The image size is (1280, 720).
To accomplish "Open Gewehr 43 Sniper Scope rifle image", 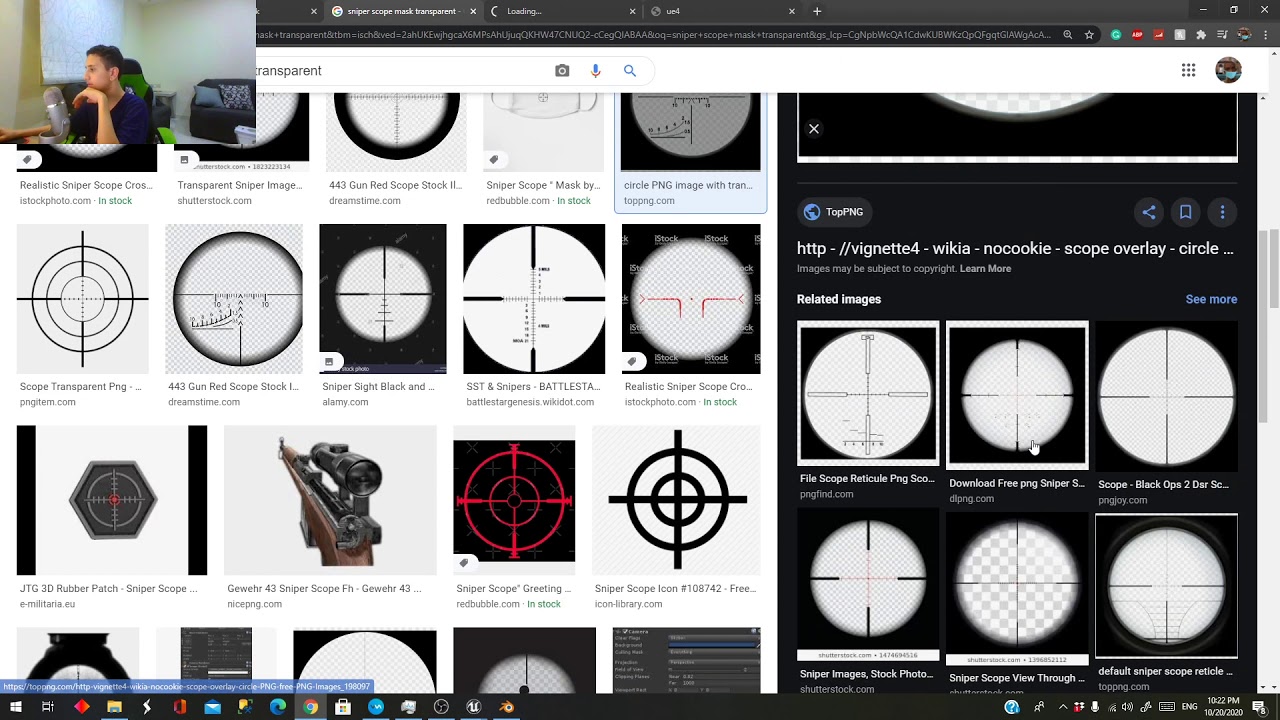I will click(330, 500).
